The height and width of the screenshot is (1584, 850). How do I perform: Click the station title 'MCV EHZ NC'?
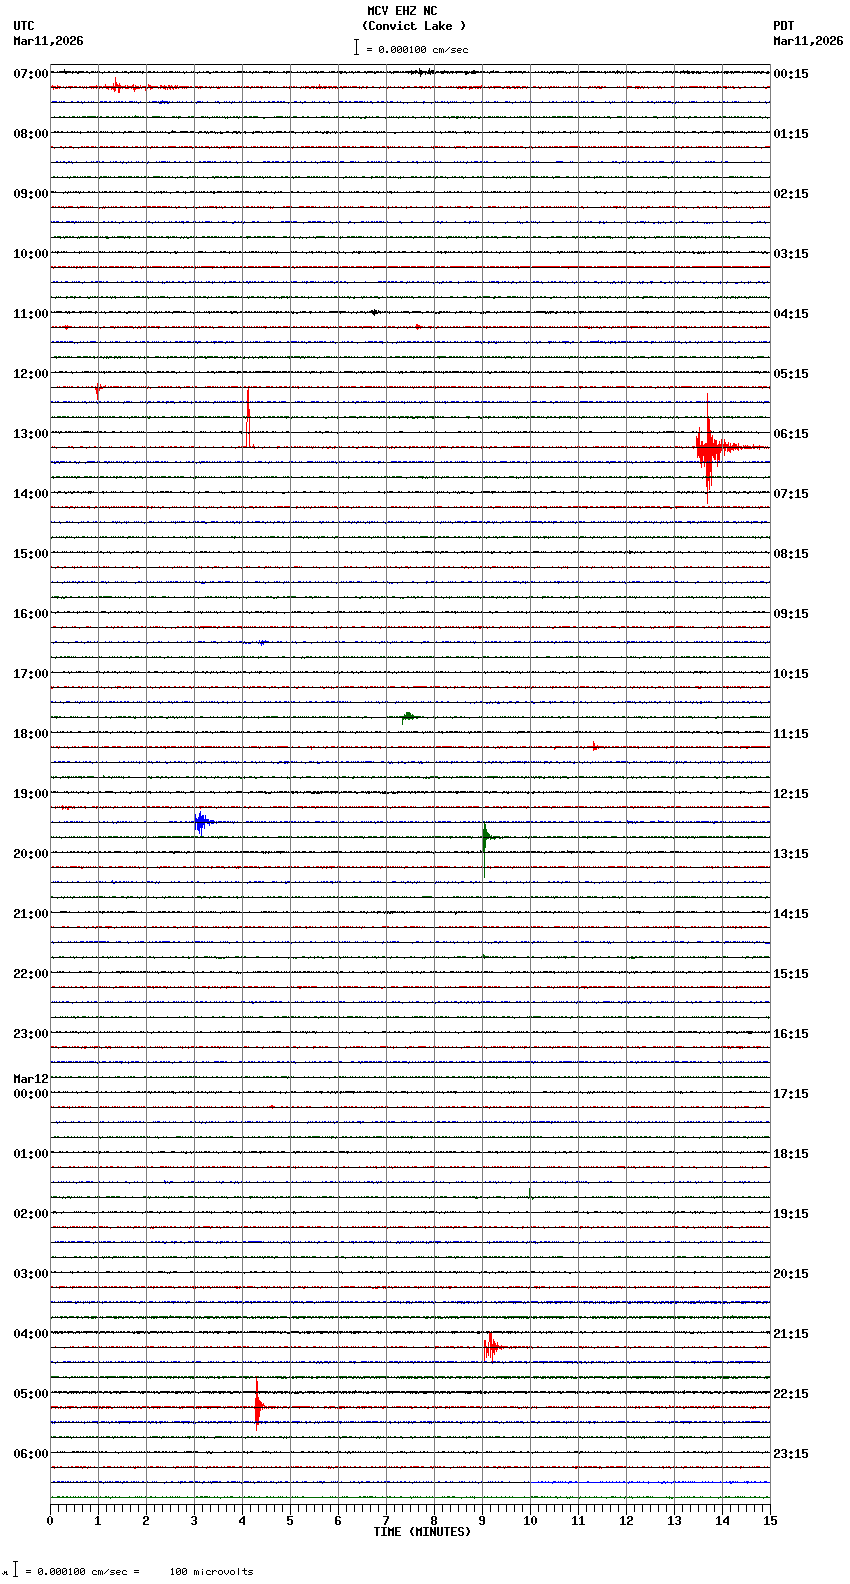coord(402,11)
